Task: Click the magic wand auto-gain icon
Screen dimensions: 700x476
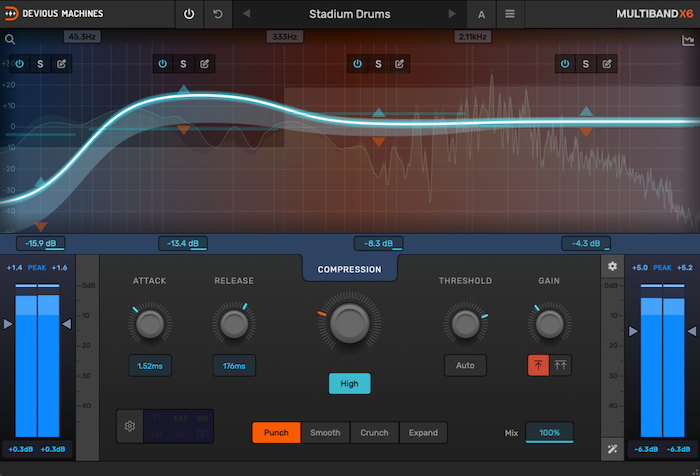Action: [x=612, y=449]
